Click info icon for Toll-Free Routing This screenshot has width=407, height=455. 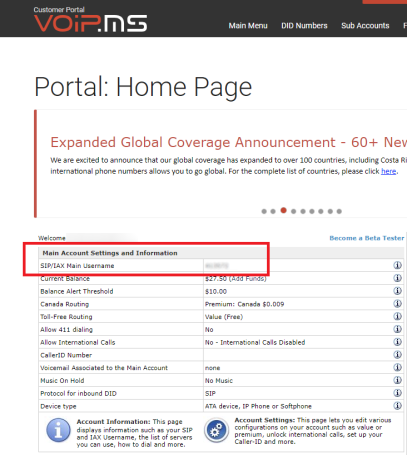click(x=397, y=316)
